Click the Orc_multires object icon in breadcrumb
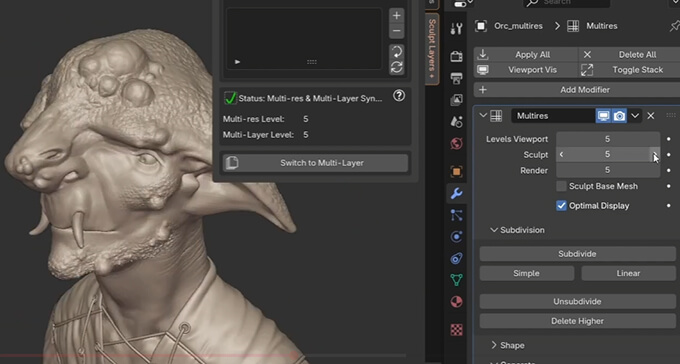This screenshot has height=364, width=680. [481, 26]
